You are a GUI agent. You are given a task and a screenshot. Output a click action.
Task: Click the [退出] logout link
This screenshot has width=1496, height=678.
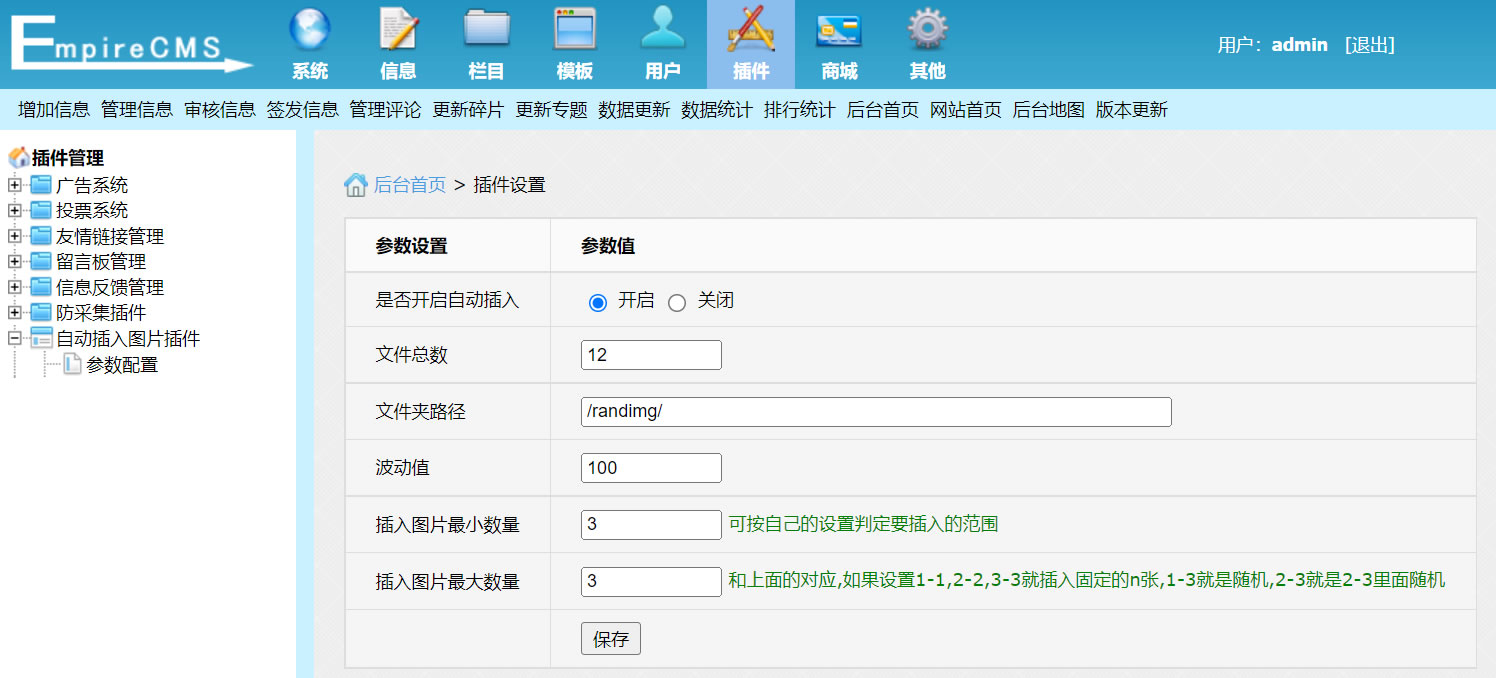pos(1371,45)
